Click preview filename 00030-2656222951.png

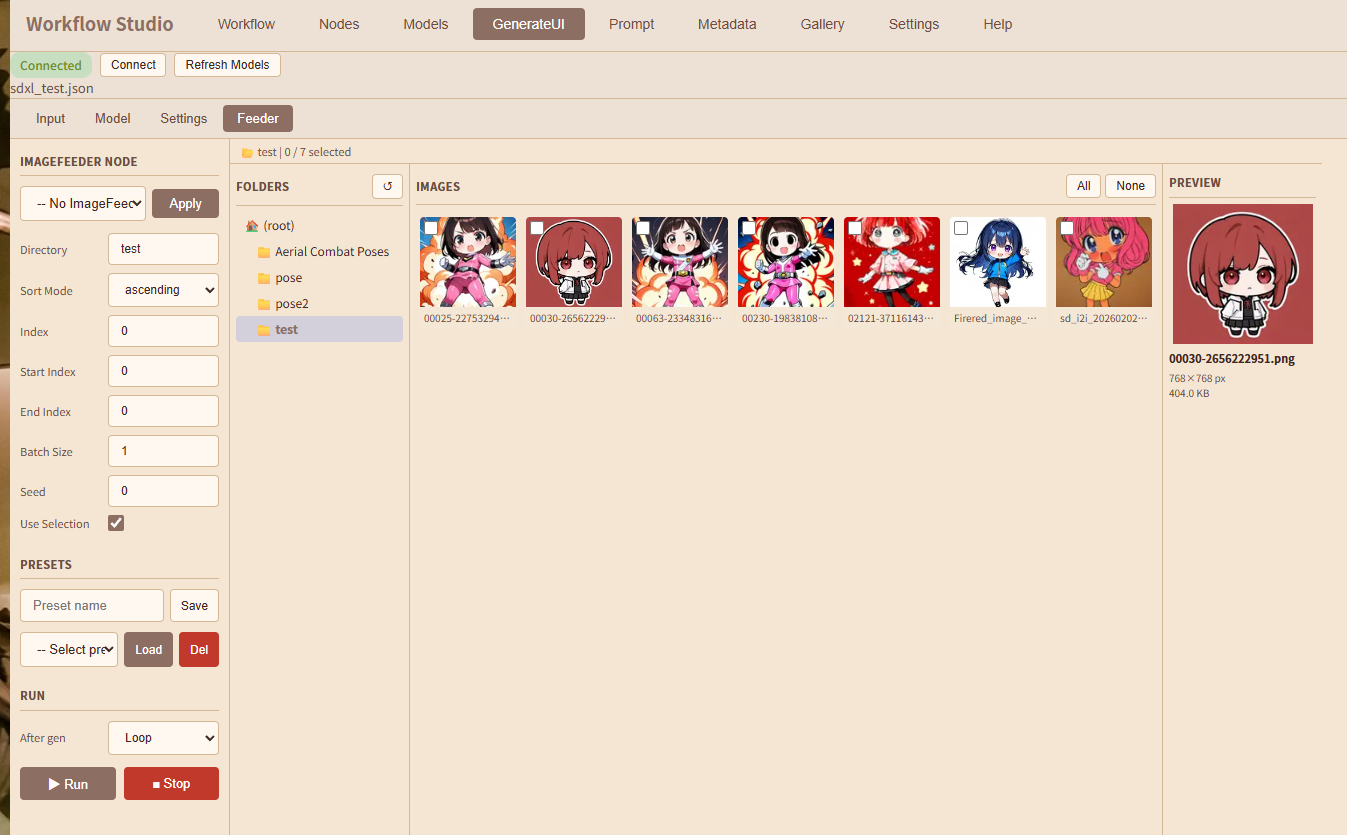click(1232, 359)
